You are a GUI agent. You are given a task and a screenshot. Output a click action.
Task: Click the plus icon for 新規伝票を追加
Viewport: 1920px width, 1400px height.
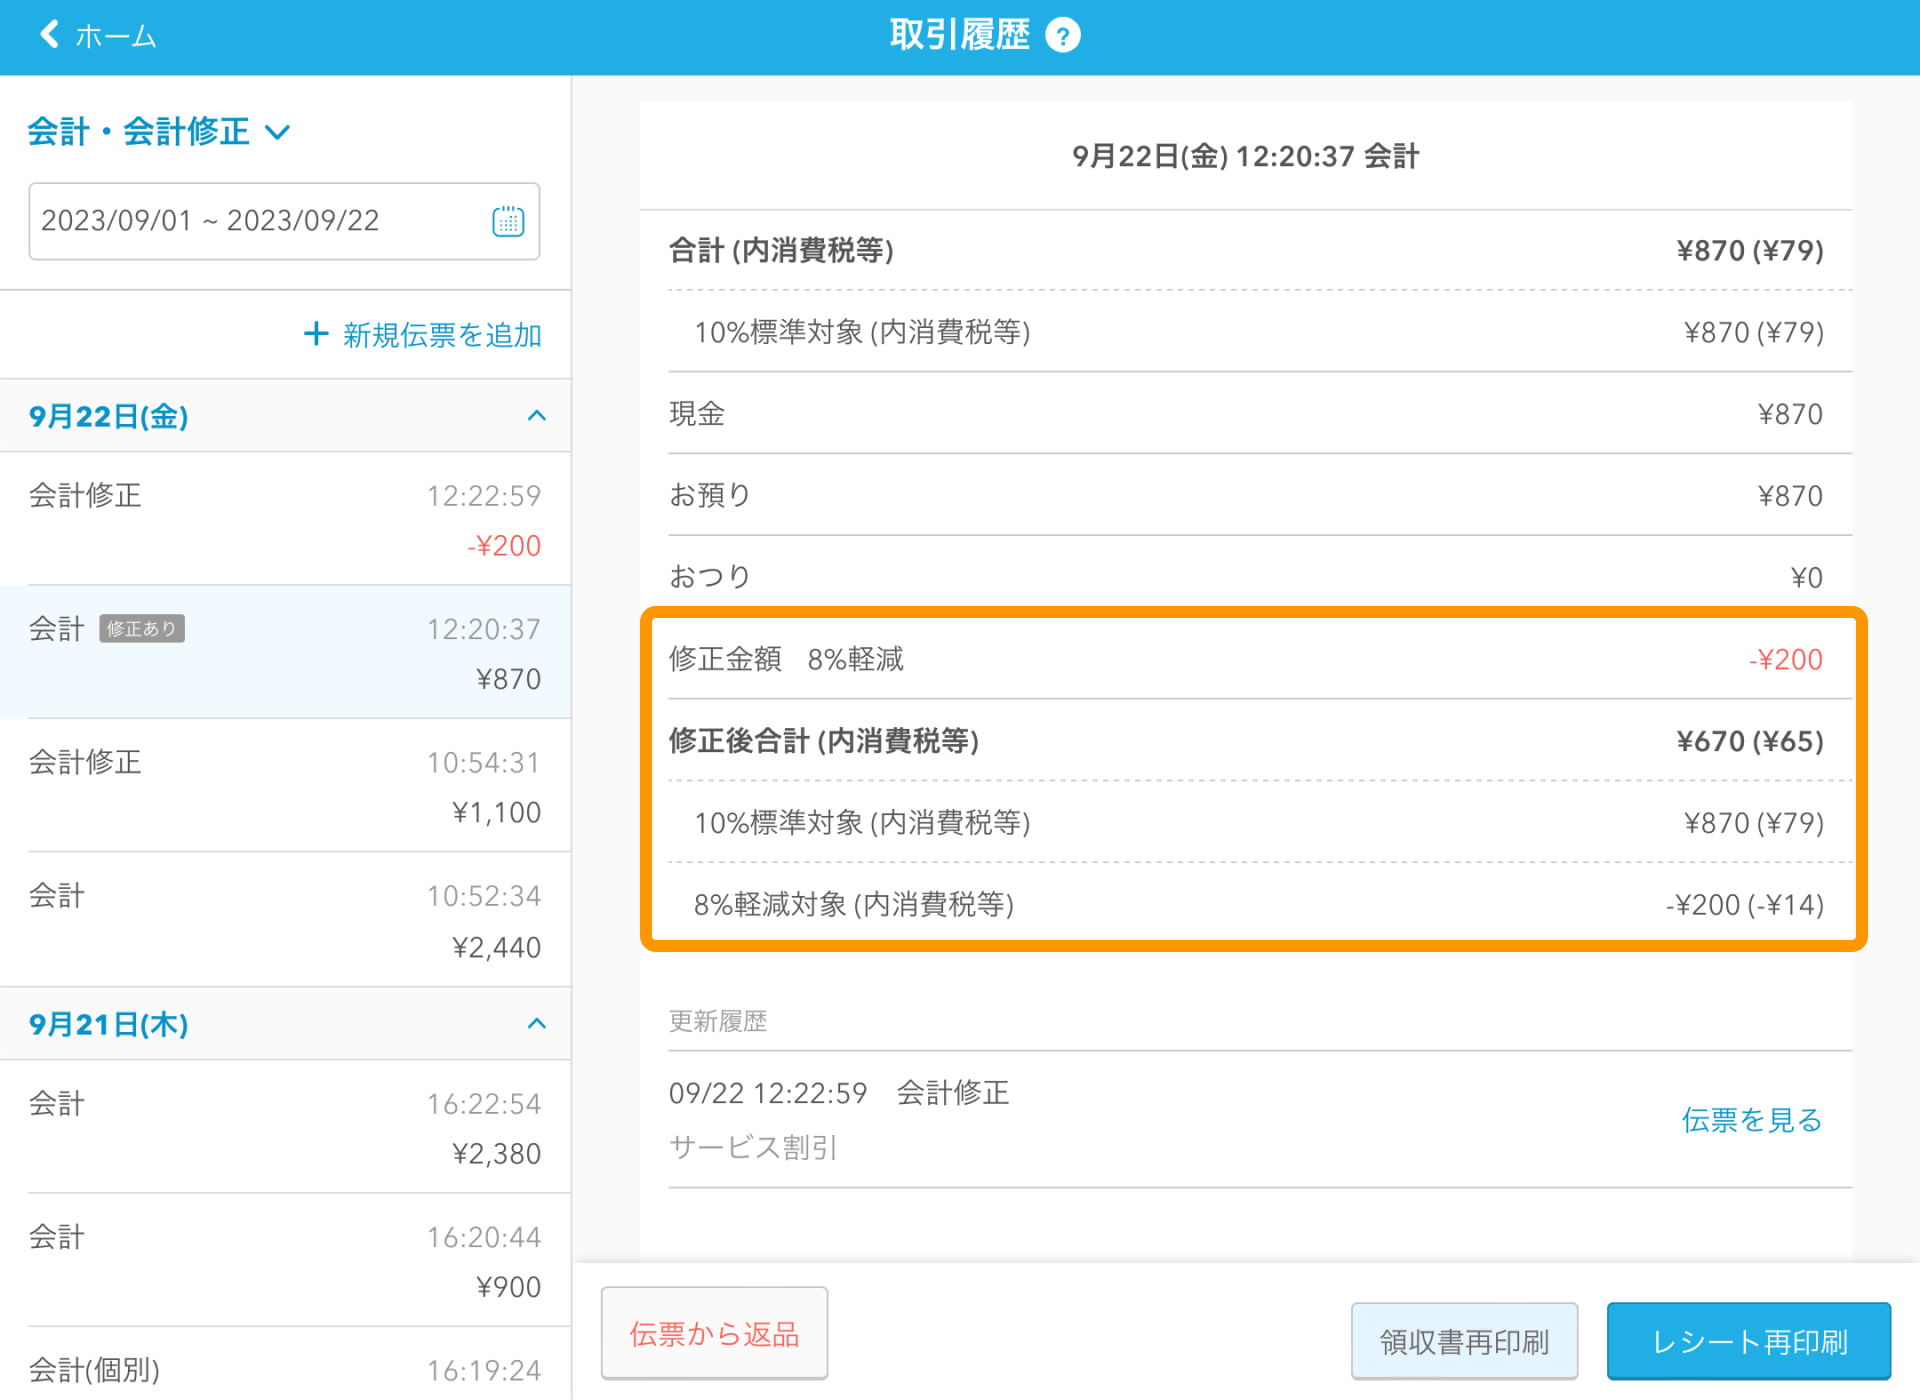316,334
